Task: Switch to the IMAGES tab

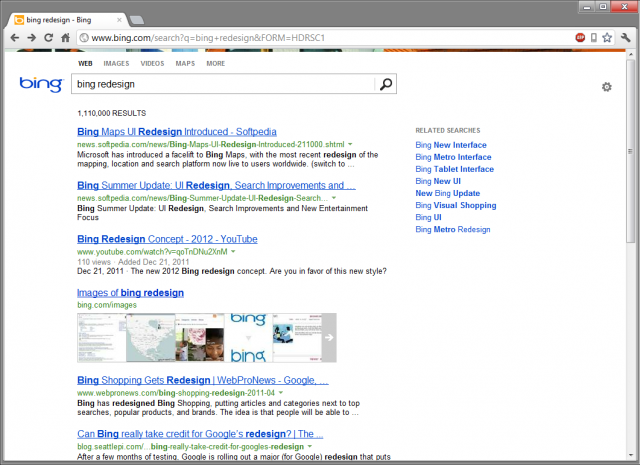Action: (x=116, y=64)
